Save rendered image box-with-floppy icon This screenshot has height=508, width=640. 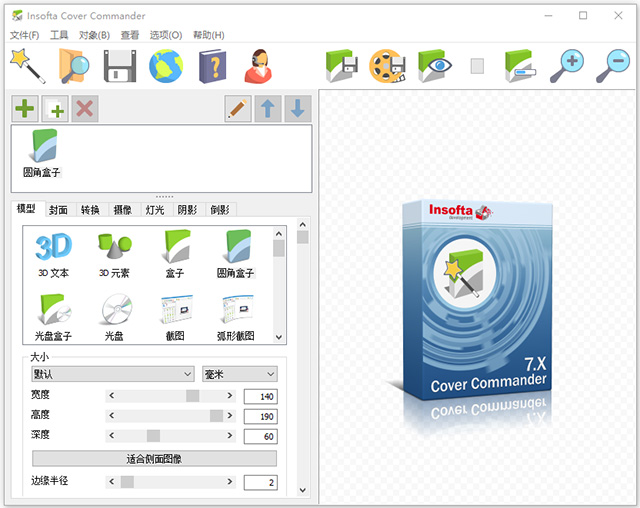click(342, 66)
